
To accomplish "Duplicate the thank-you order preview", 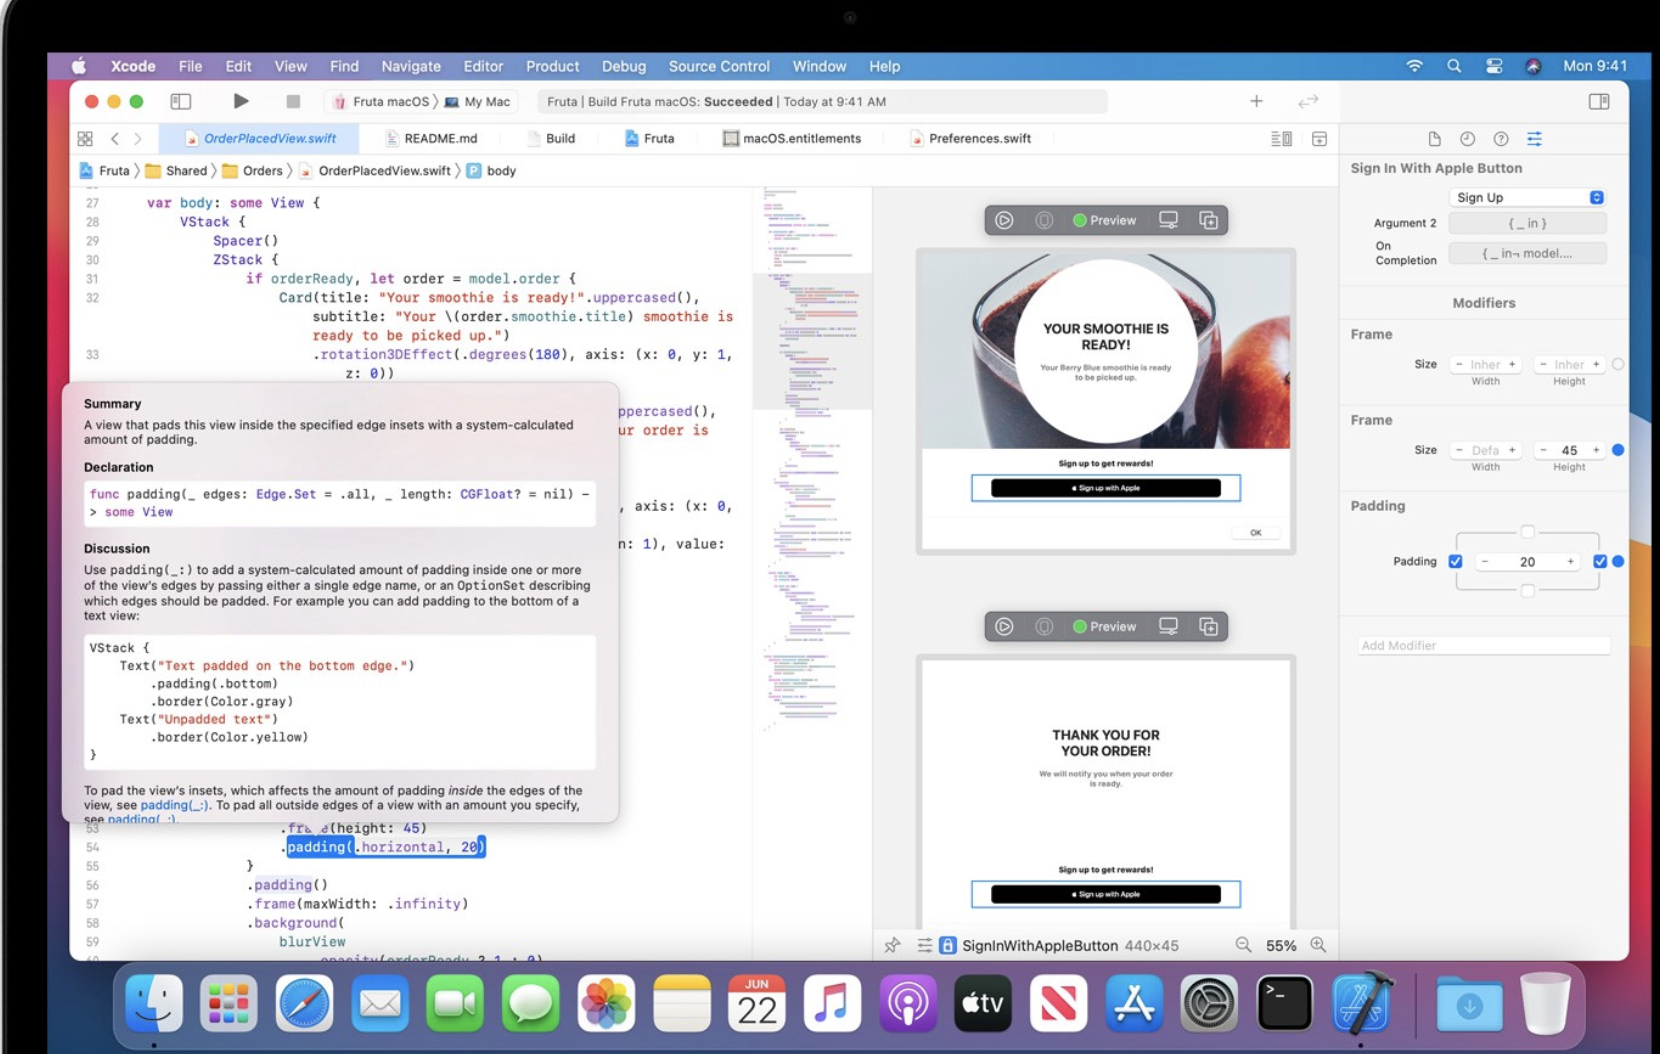I will 1208,626.
